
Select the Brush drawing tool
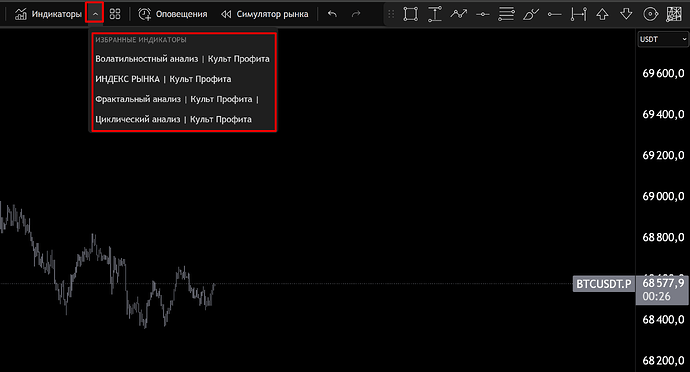tap(531, 14)
